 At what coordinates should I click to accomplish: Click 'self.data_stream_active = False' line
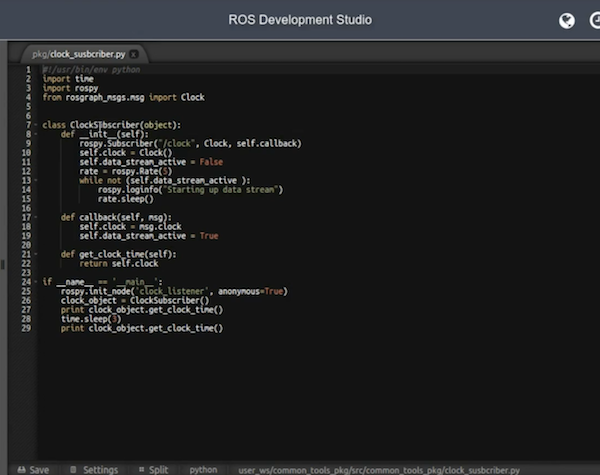point(151,162)
